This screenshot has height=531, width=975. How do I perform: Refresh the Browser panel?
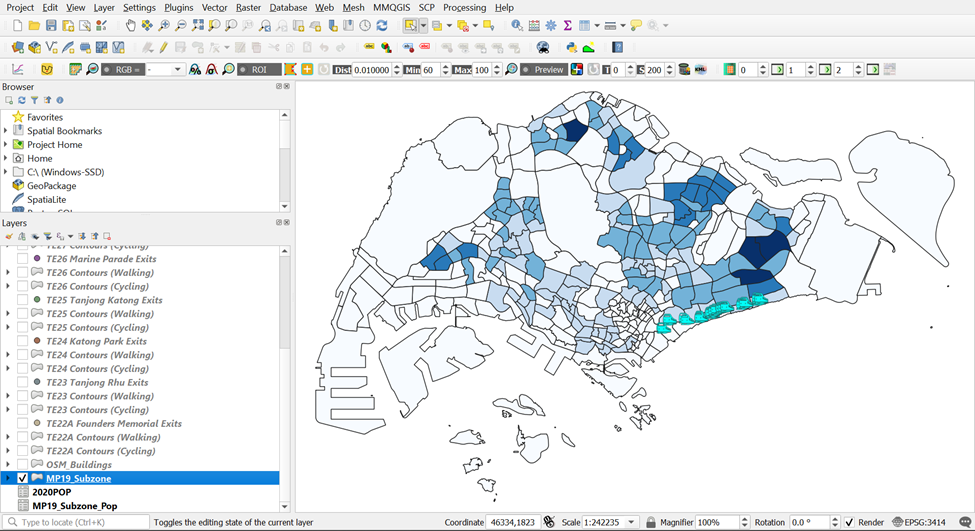[22, 100]
